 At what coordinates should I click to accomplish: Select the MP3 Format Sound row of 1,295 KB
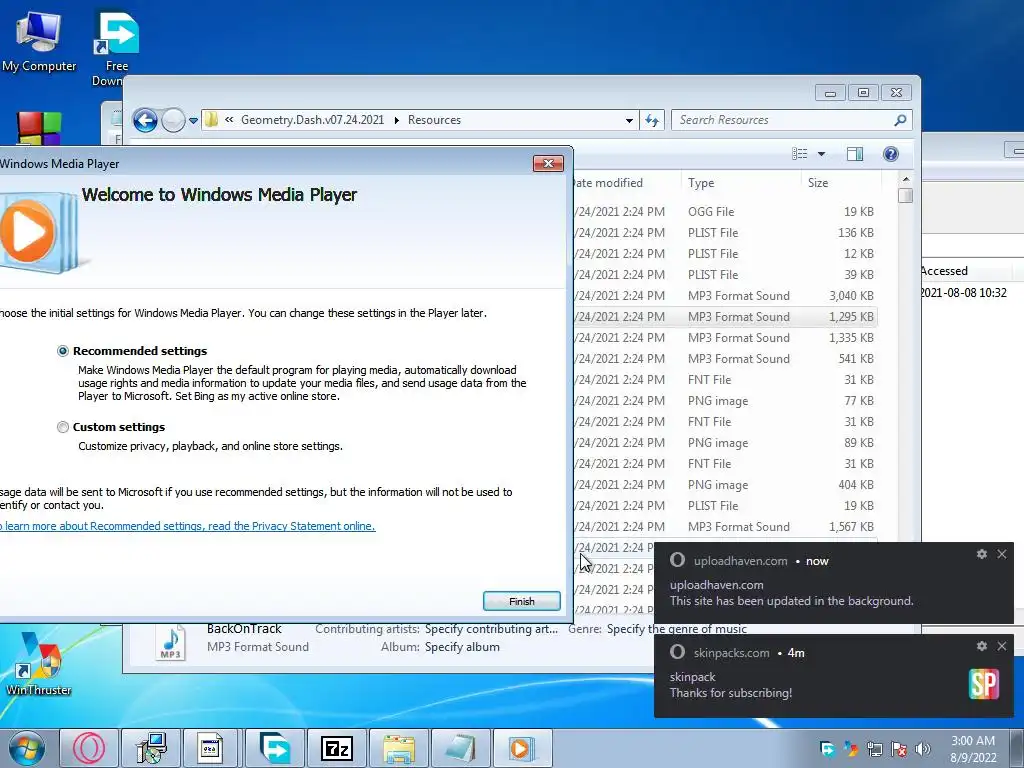point(725,317)
